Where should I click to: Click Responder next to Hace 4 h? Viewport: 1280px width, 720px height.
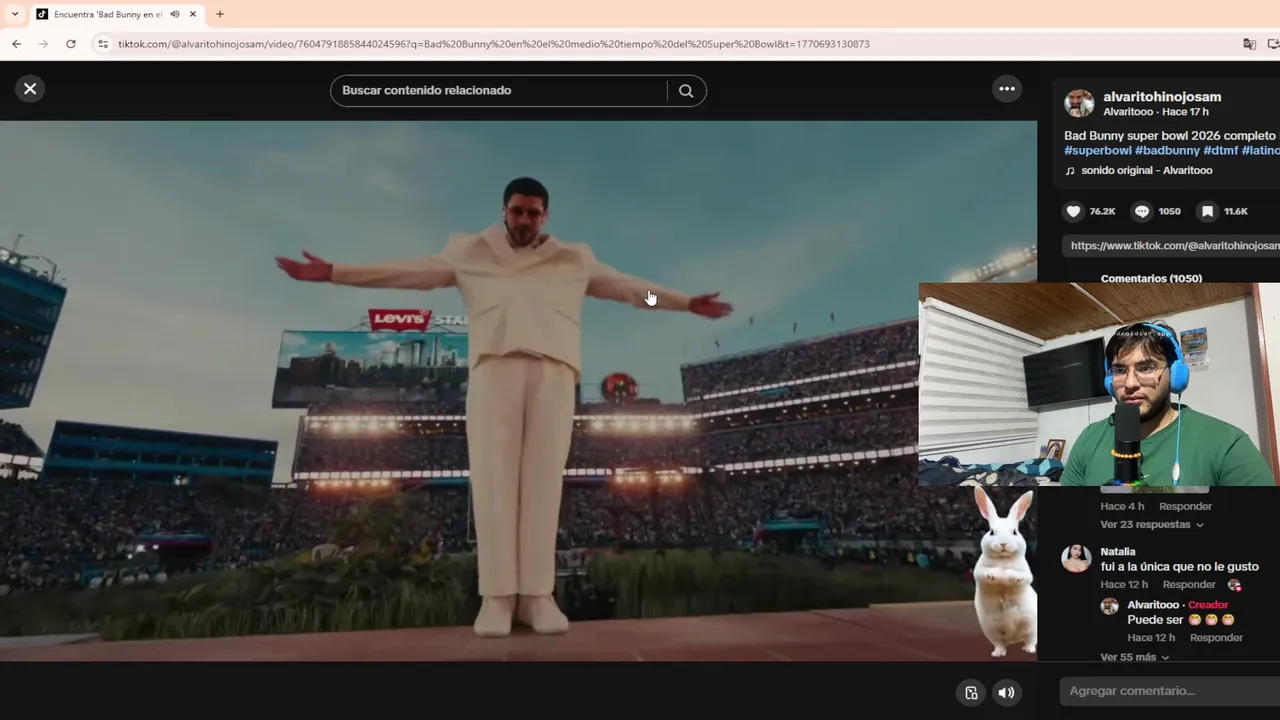click(x=1185, y=507)
